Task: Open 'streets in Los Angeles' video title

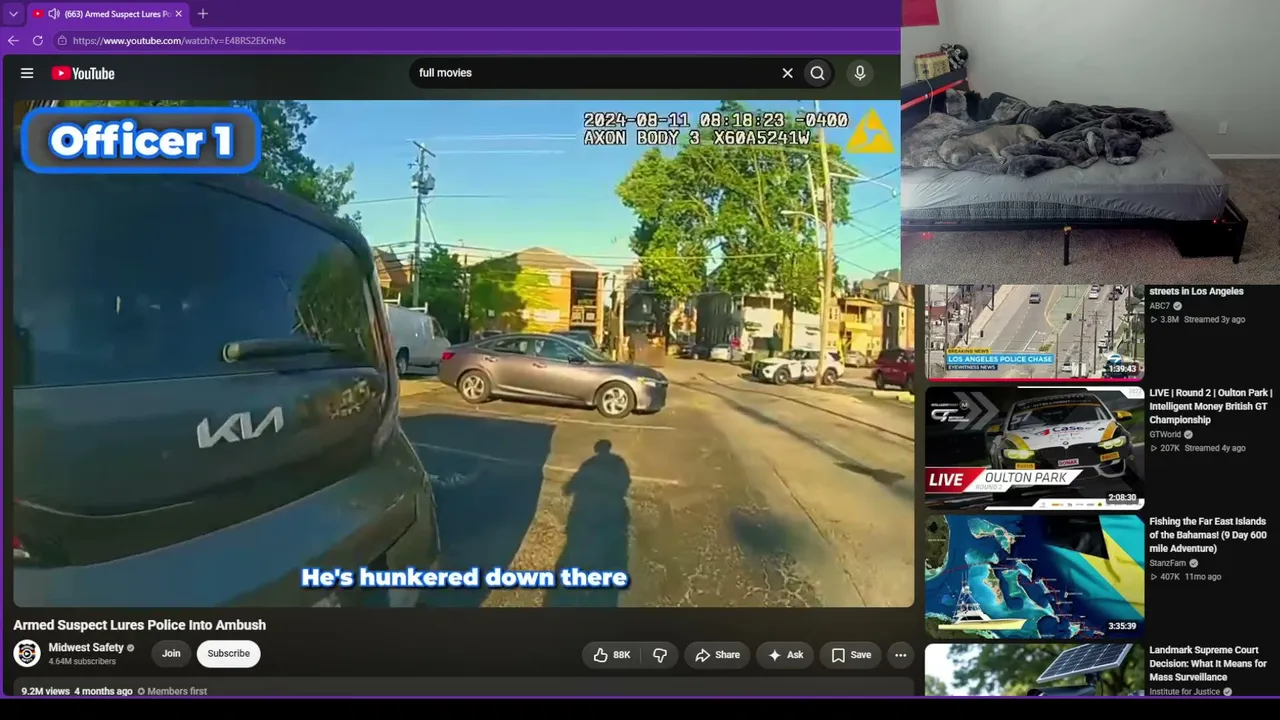Action: (x=1196, y=292)
